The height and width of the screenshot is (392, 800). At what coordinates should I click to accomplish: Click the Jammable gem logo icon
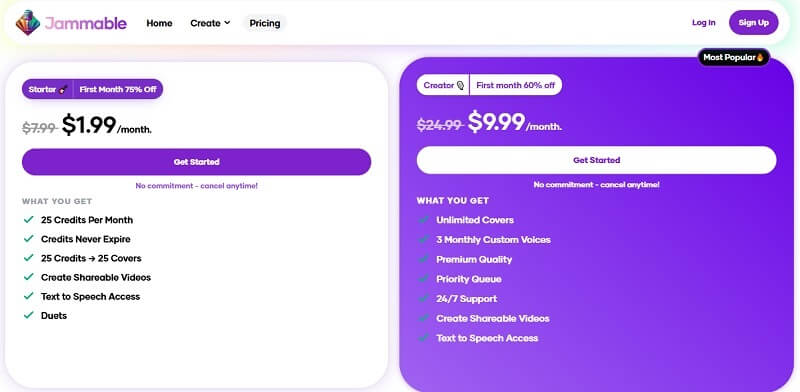28,23
